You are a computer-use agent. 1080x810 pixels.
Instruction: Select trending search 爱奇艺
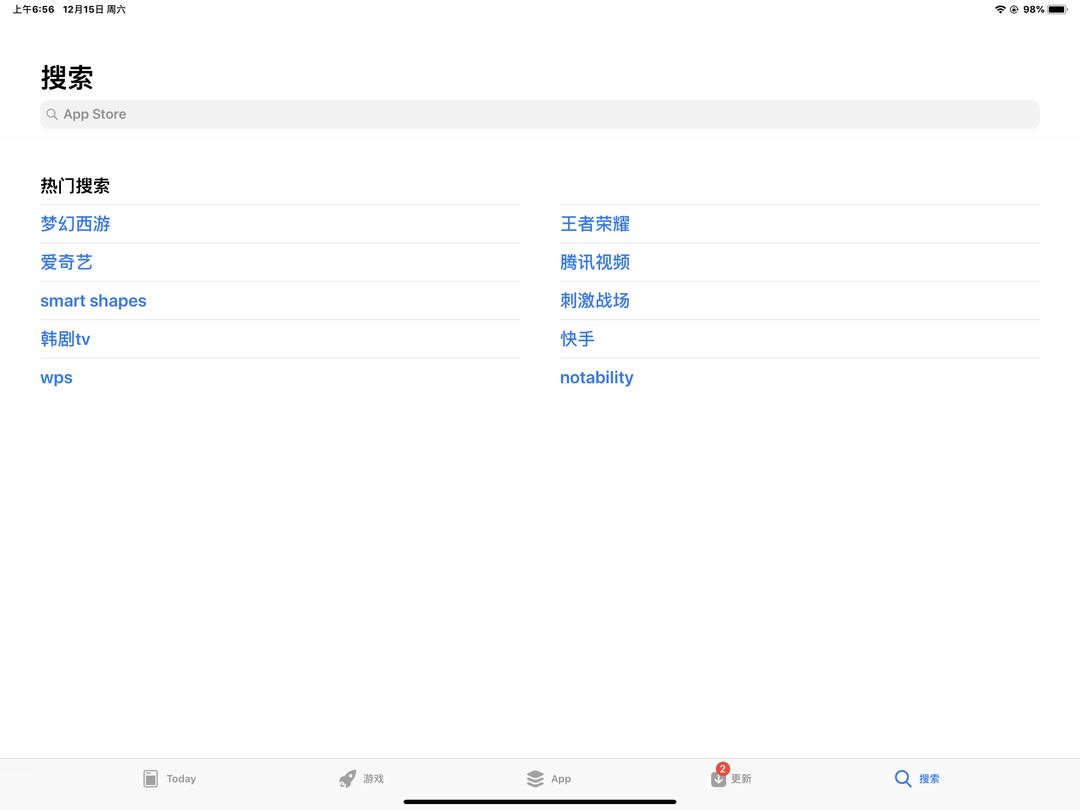(66, 262)
